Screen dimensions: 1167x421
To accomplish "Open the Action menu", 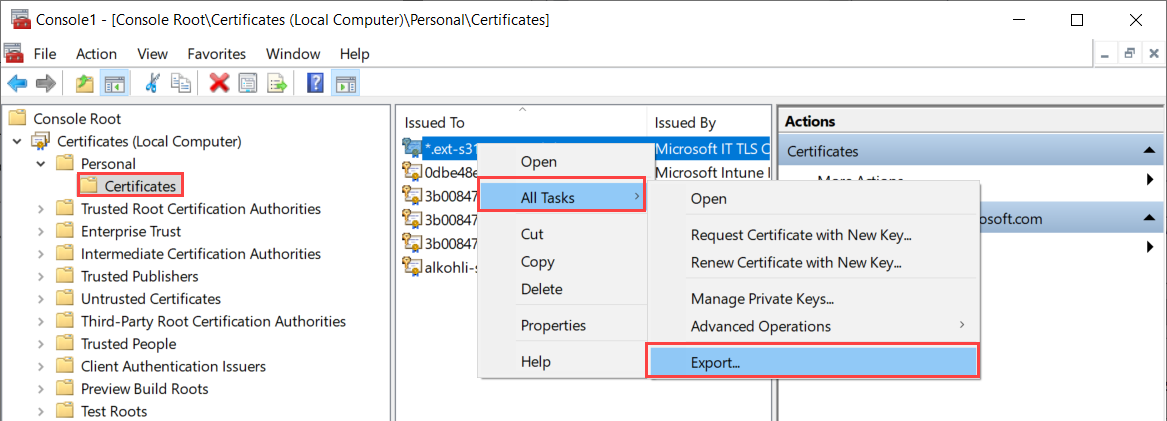I will click(x=96, y=54).
